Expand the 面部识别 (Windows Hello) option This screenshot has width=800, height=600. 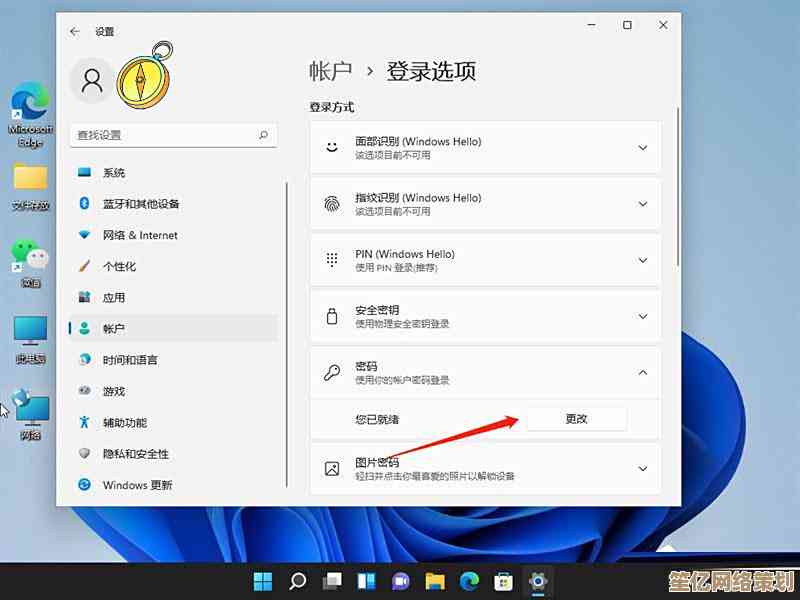pos(643,148)
